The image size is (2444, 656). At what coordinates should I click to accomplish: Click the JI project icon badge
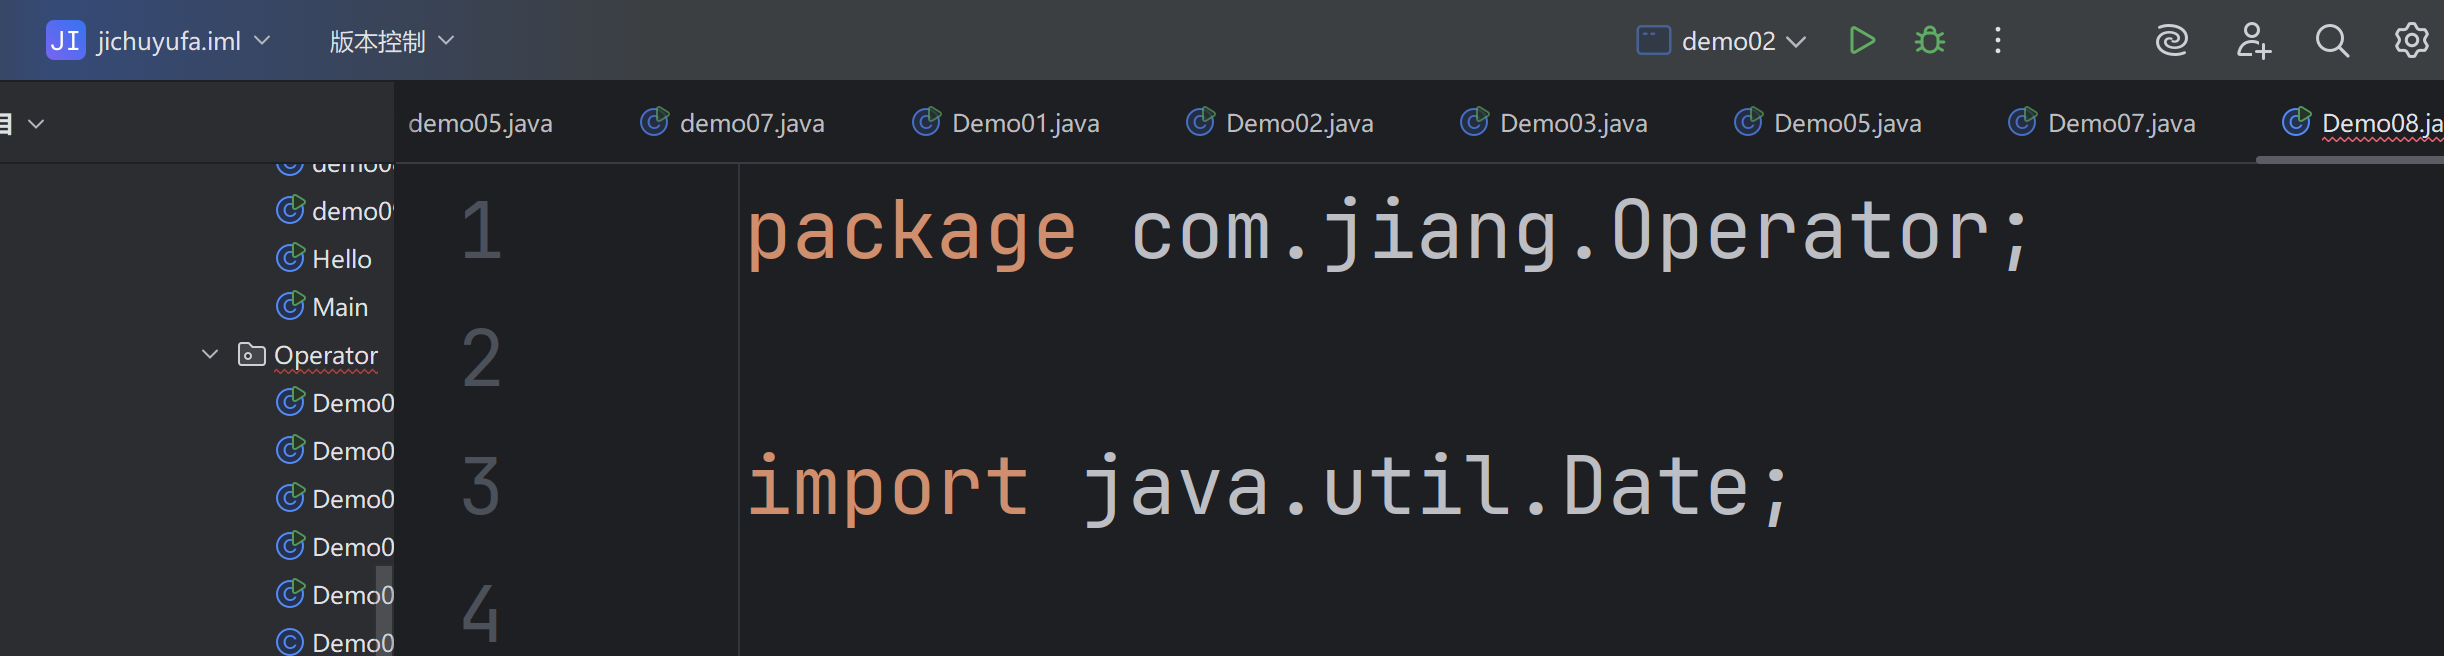point(66,41)
